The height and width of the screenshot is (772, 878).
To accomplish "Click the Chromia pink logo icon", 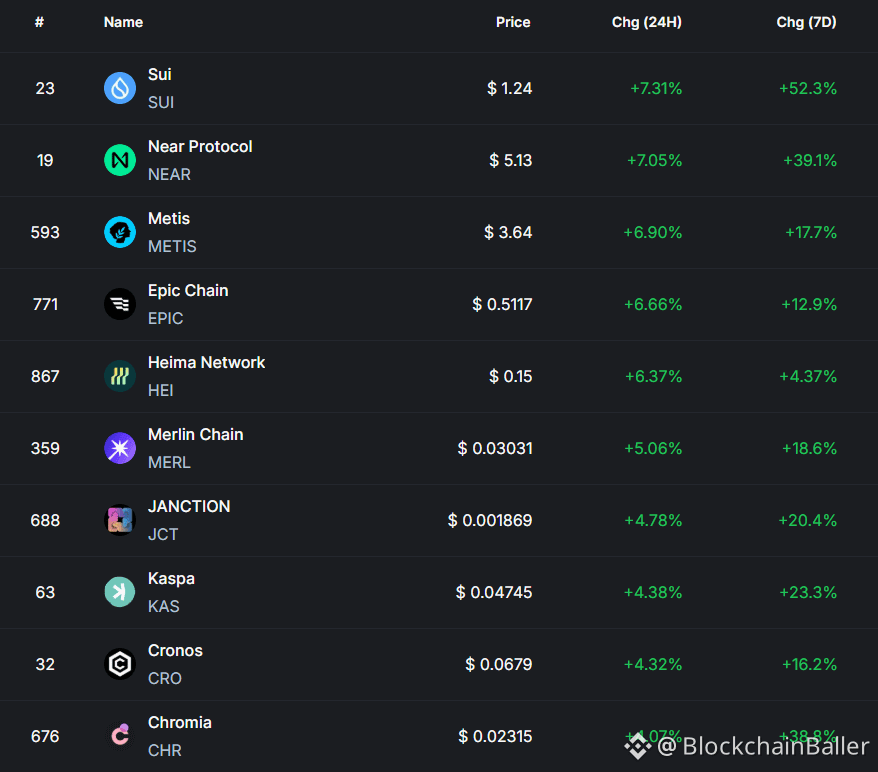I will click(x=120, y=736).
